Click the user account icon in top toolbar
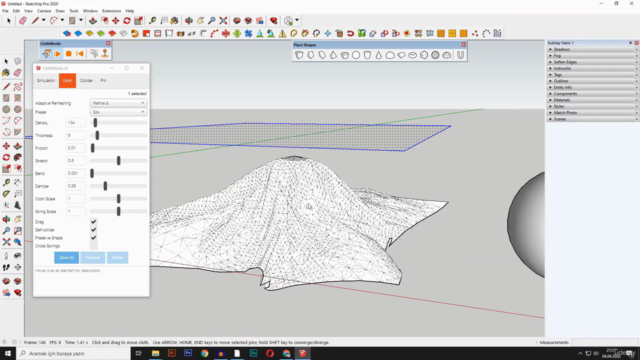 coord(289,20)
